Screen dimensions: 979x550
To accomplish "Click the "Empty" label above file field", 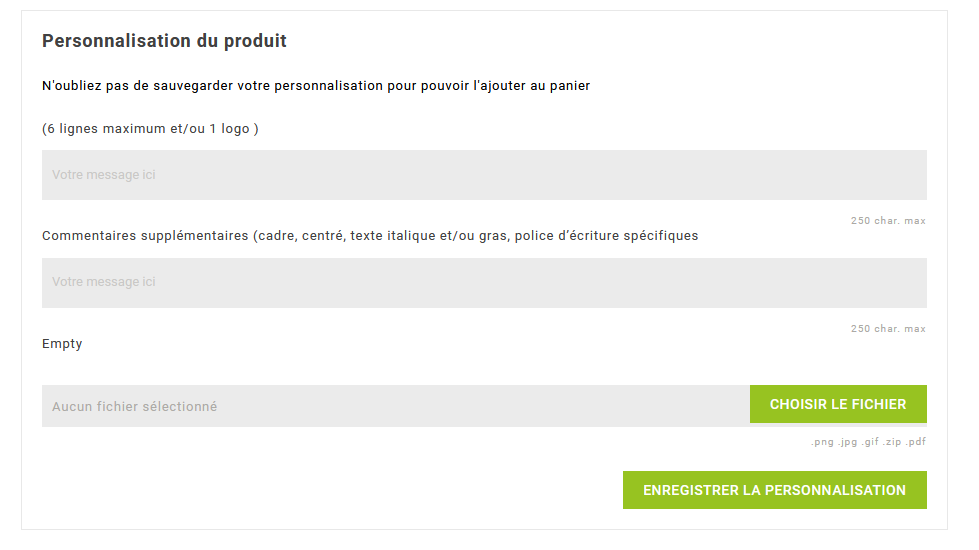I will coord(62,344).
